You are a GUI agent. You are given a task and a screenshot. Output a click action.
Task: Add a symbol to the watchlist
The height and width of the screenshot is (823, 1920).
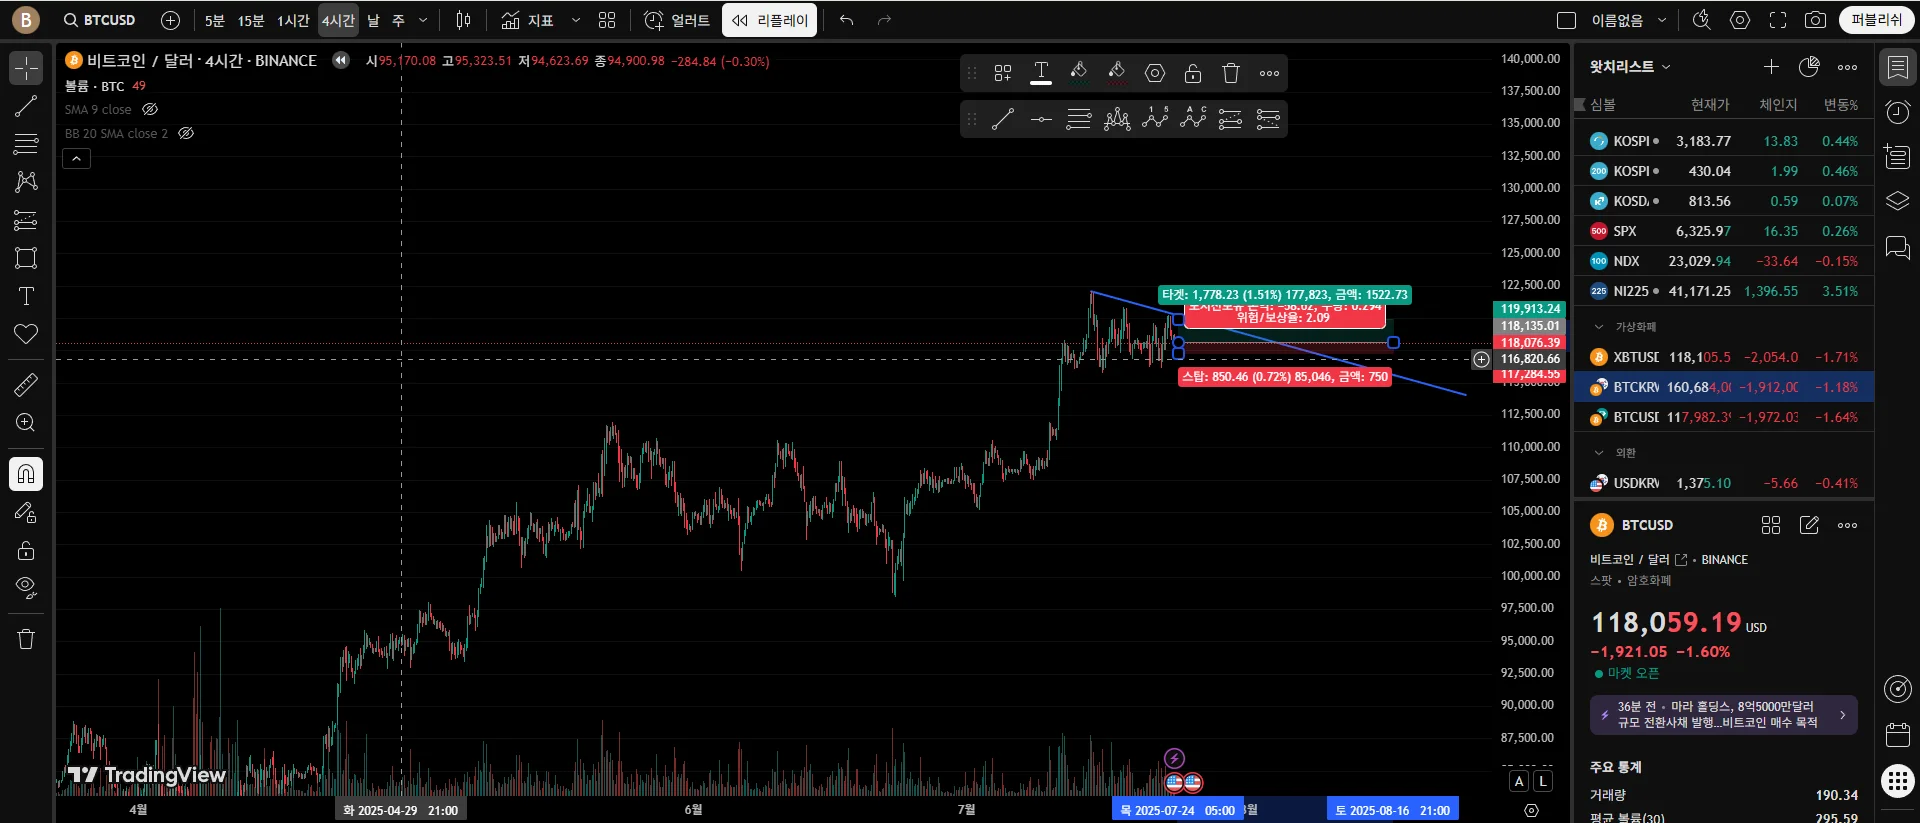coord(1771,67)
